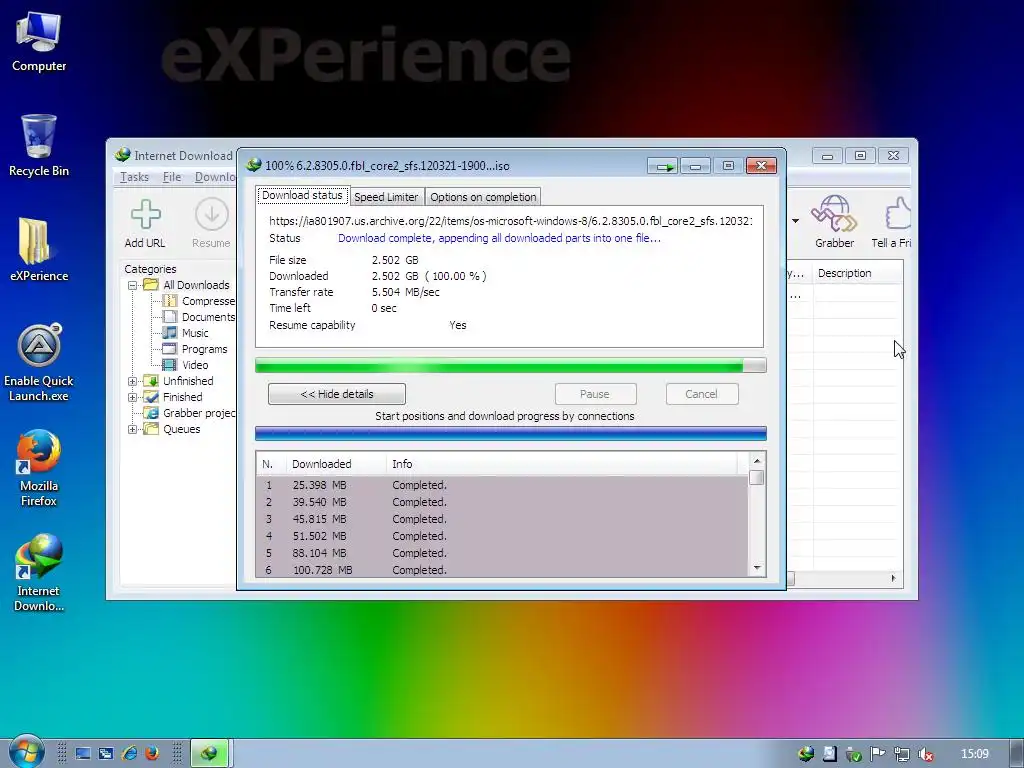
Task: Open the Downloads menu
Action: pos(215,177)
